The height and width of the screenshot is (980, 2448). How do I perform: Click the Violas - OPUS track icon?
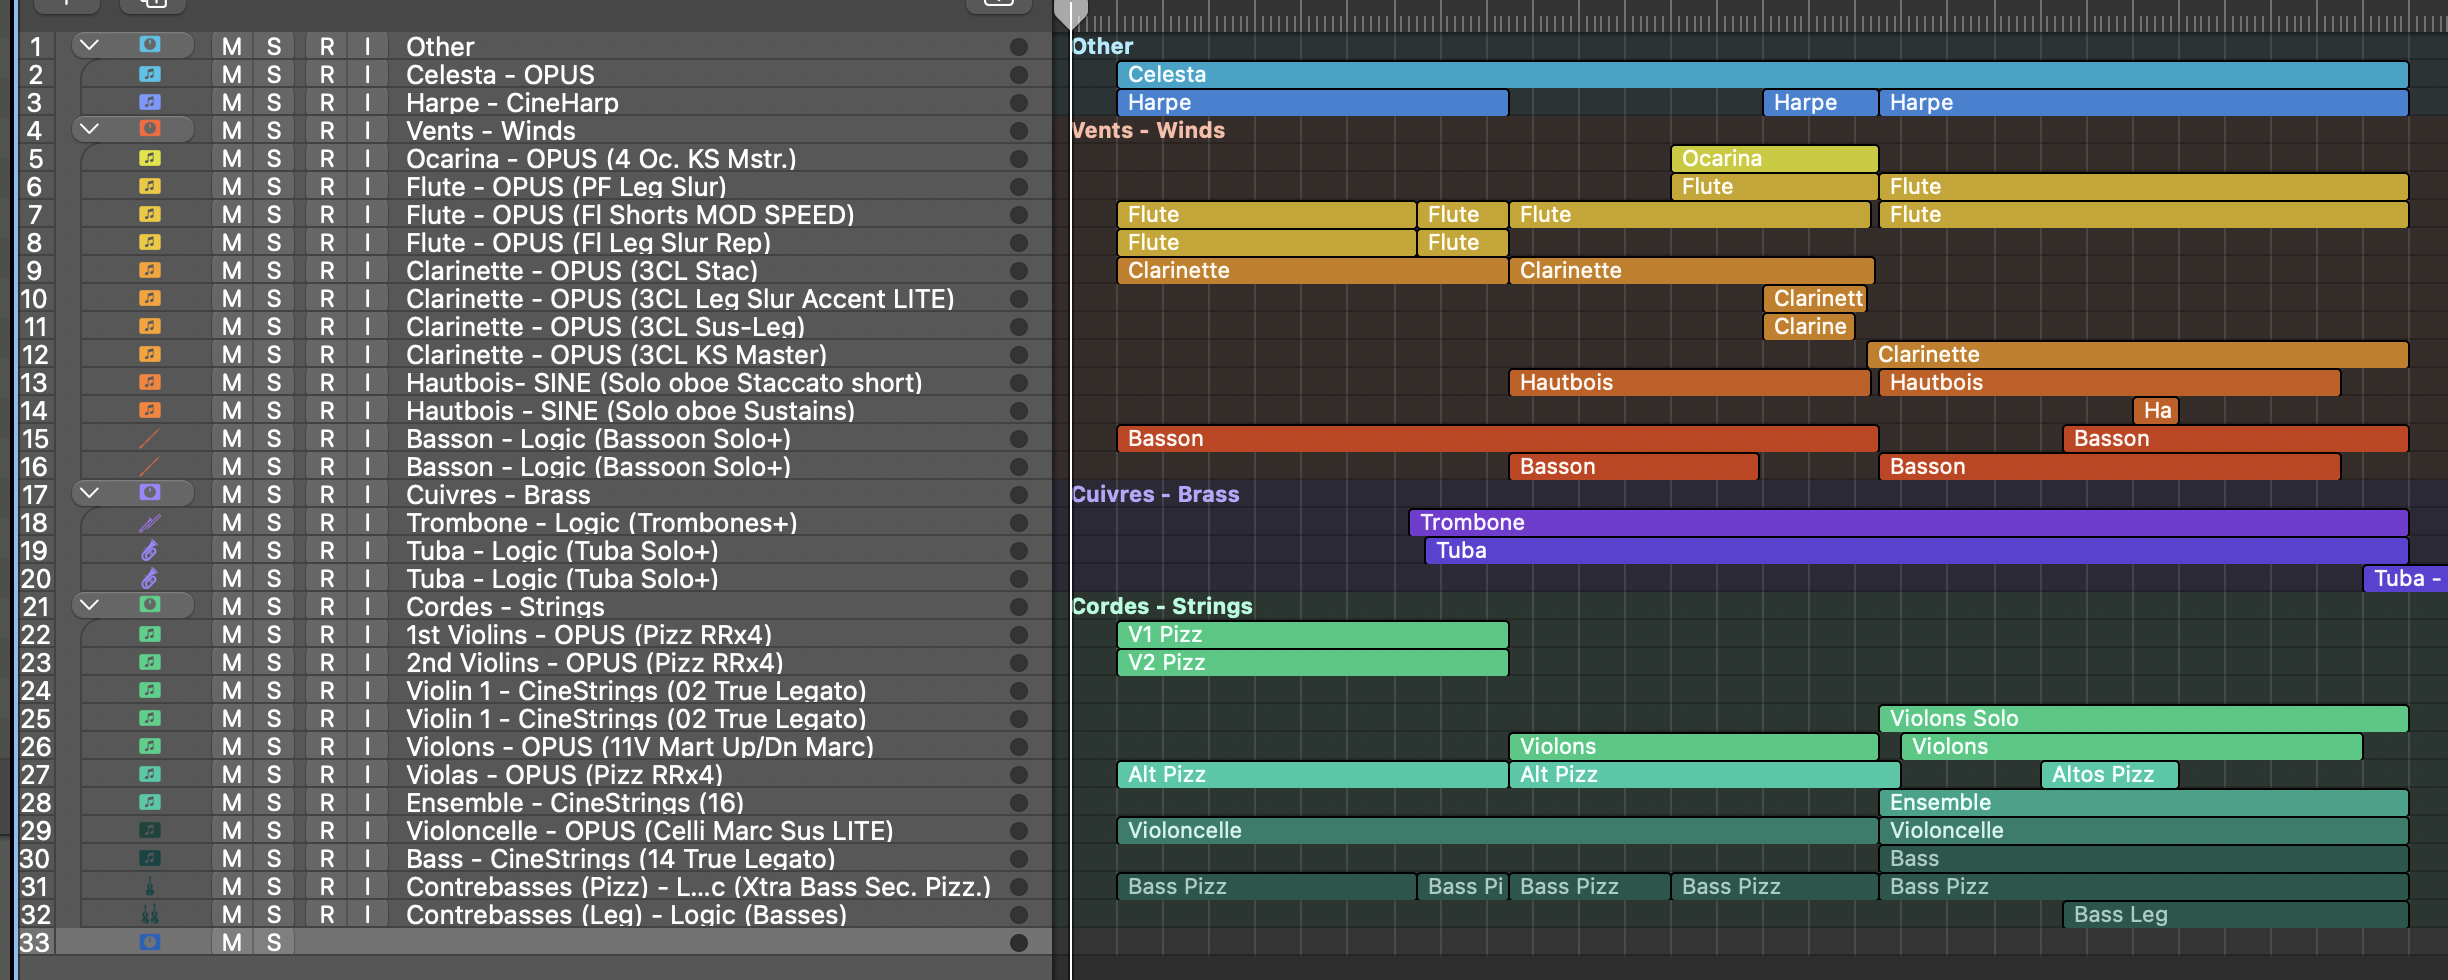point(149,774)
